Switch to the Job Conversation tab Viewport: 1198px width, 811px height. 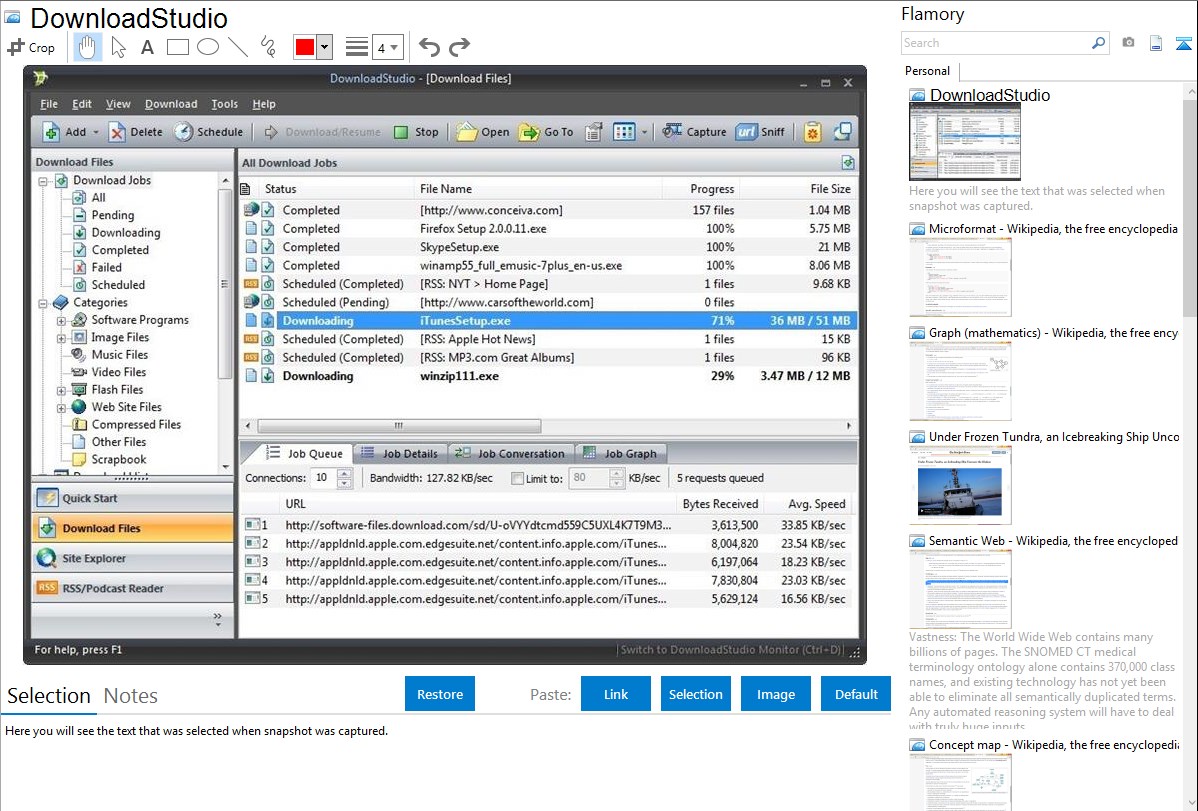(x=510, y=453)
